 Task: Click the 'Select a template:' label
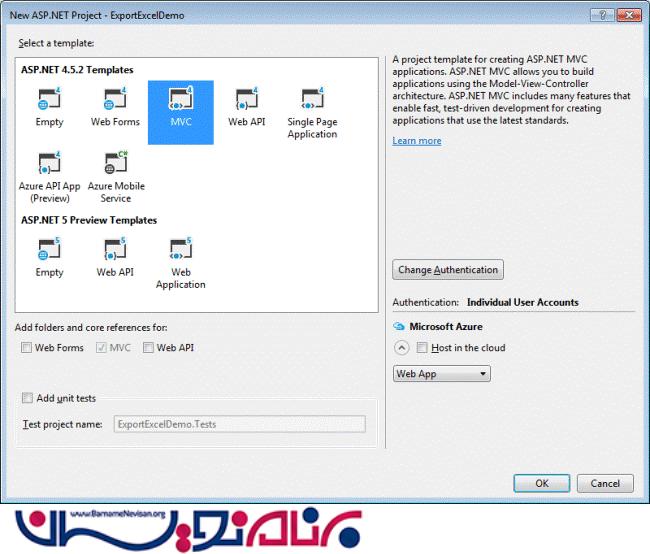[x=56, y=43]
